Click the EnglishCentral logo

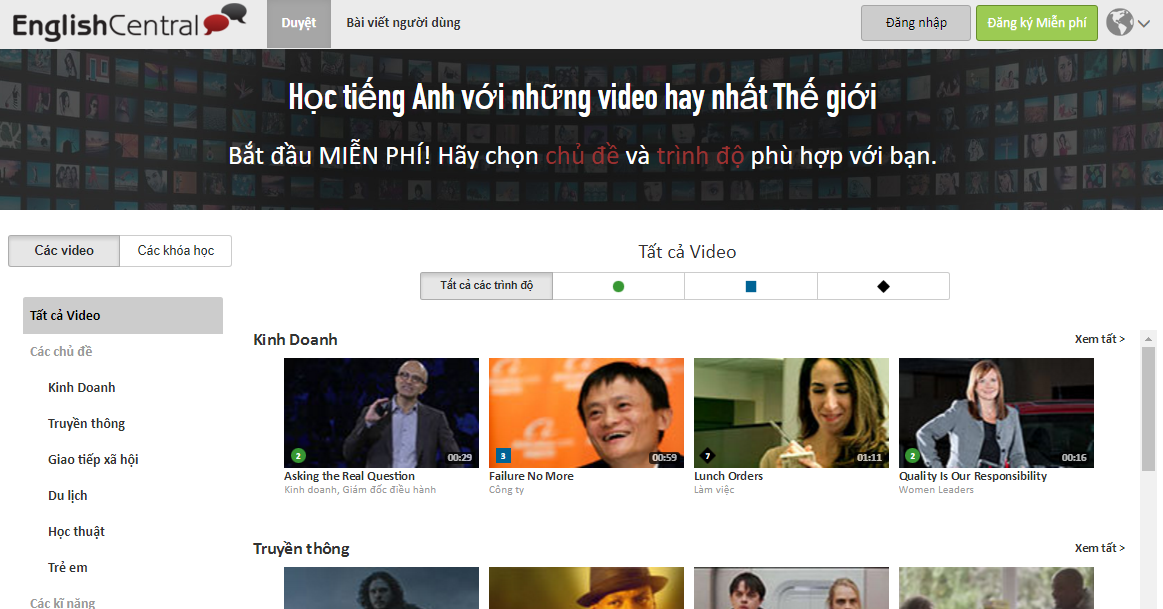pos(129,23)
